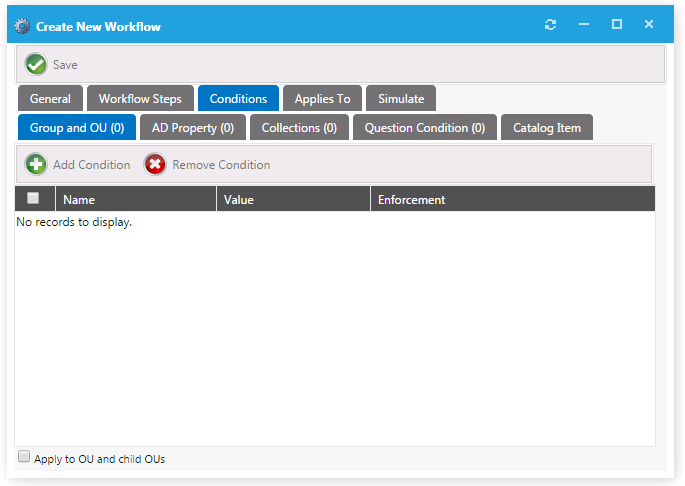
Task: Click the green Add Condition plus icon
Action: (36, 165)
